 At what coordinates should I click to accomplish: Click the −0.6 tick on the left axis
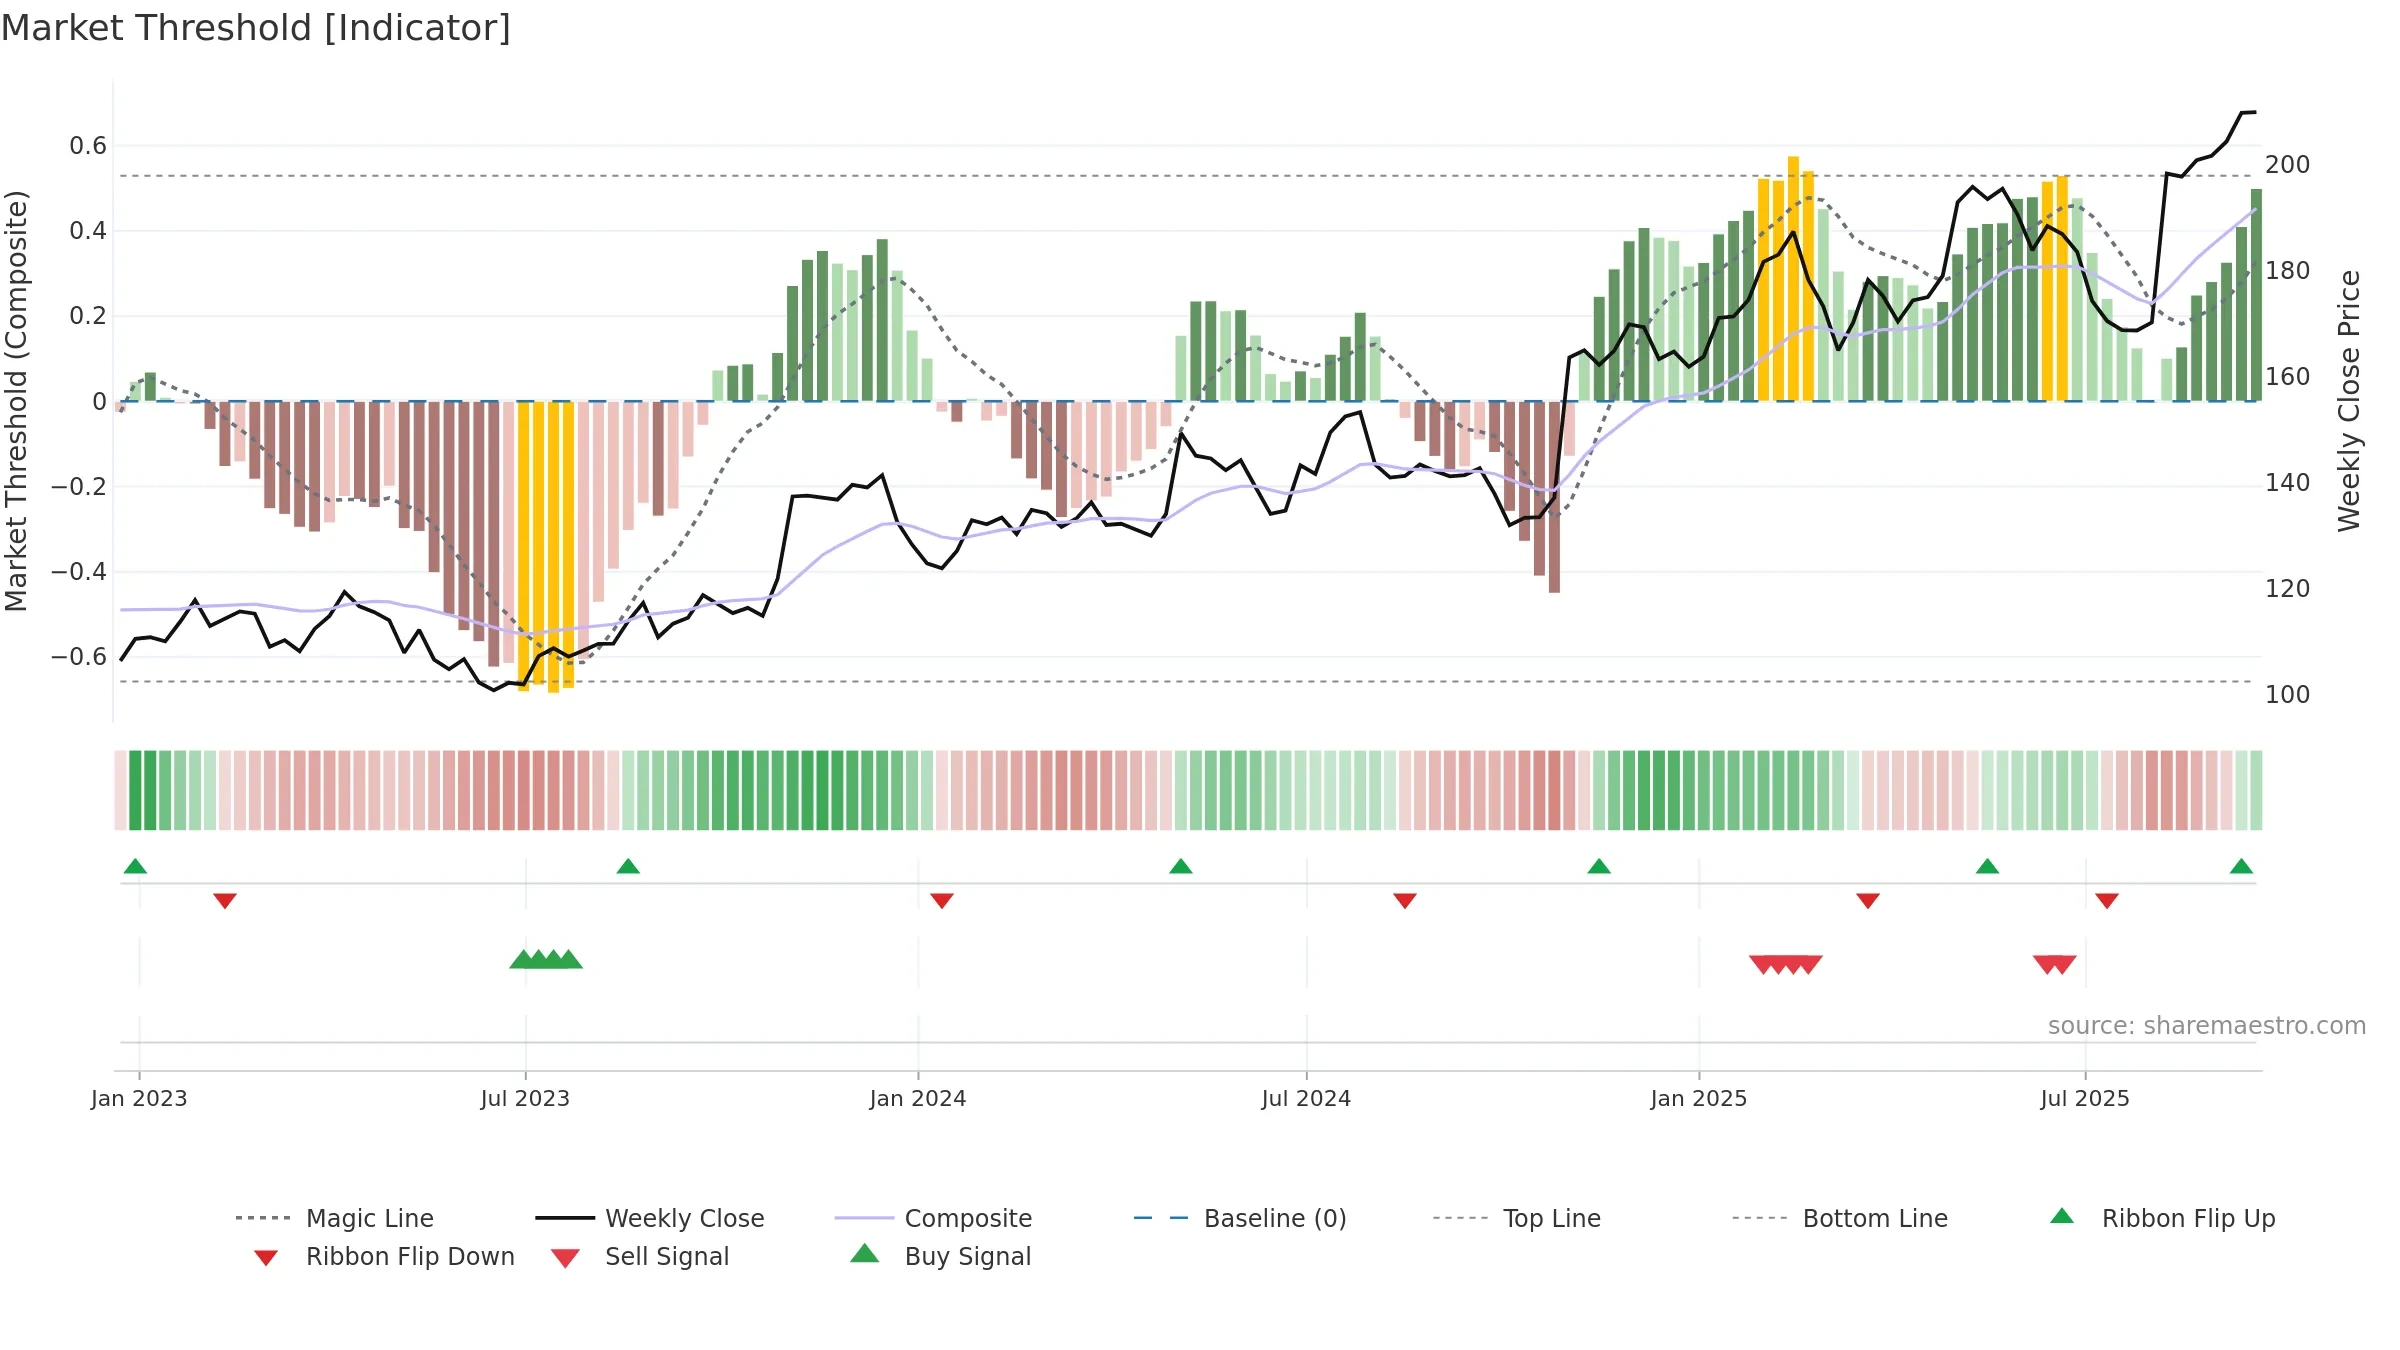(x=79, y=656)
